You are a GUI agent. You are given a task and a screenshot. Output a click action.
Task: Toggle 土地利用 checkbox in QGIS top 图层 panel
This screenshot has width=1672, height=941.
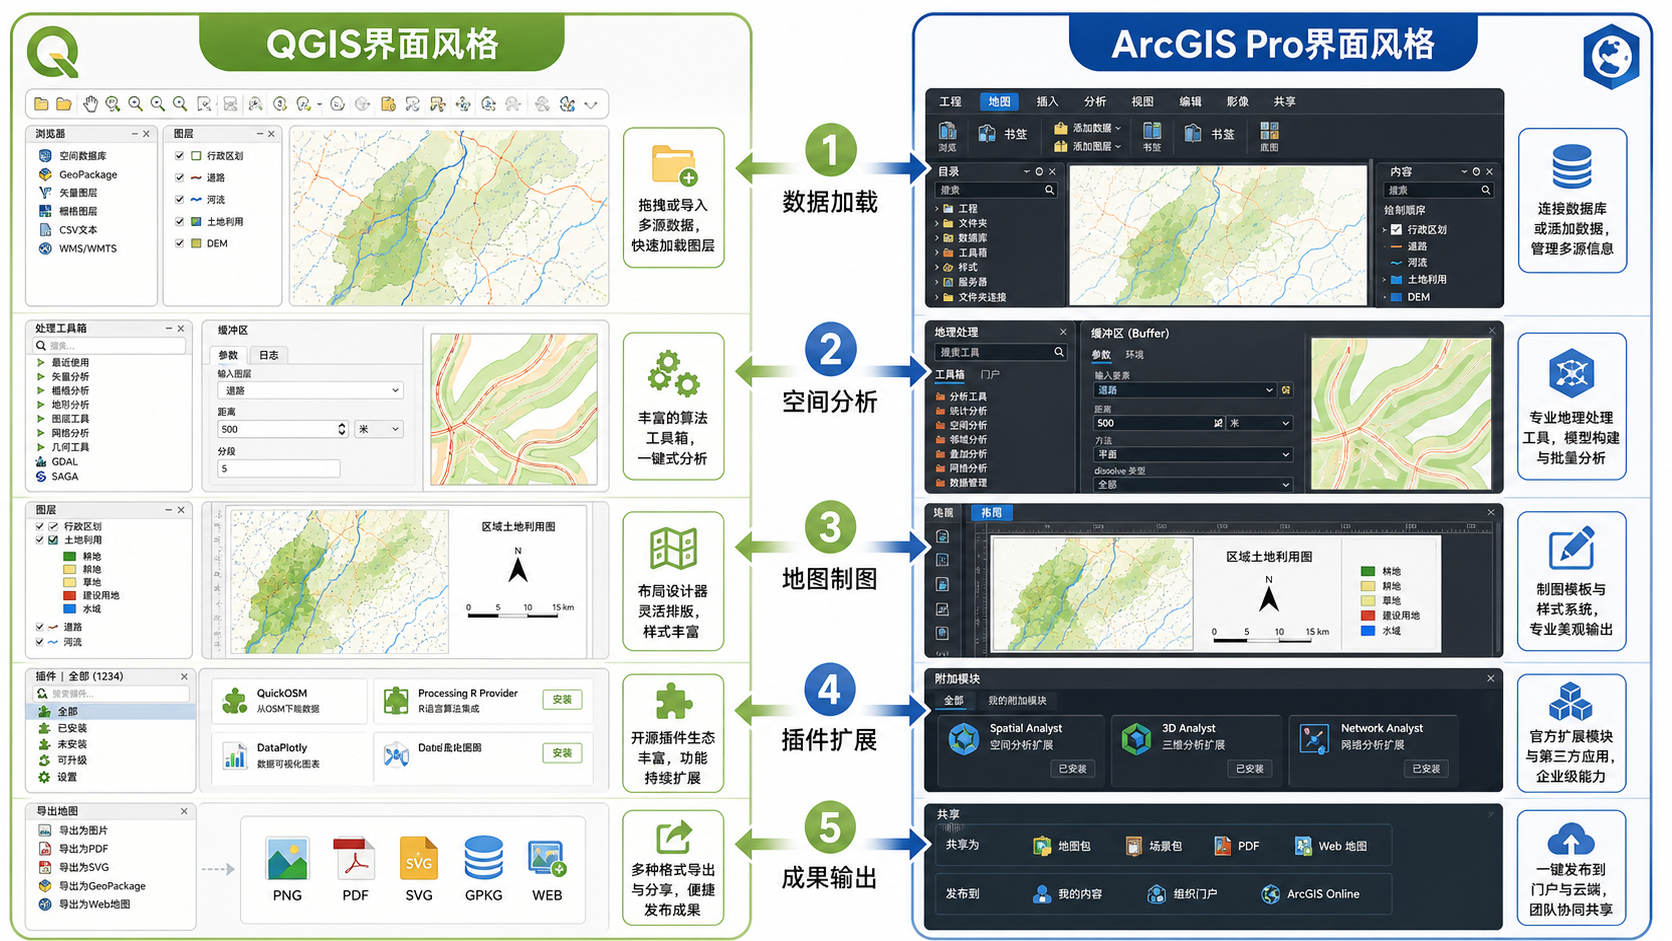(x=180, y=221)
